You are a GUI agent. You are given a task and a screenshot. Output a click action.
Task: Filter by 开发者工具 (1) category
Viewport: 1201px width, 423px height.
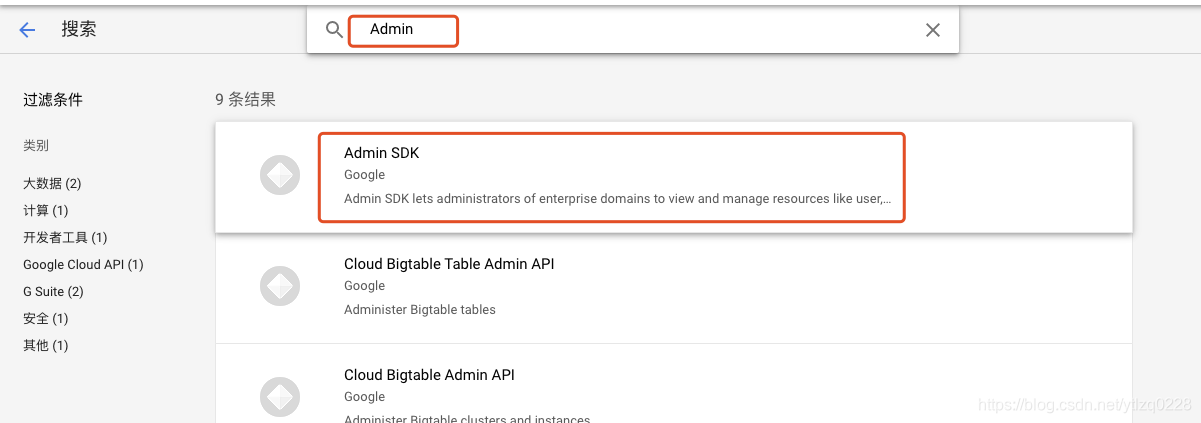pyautogui.click(x=65, y=237)
